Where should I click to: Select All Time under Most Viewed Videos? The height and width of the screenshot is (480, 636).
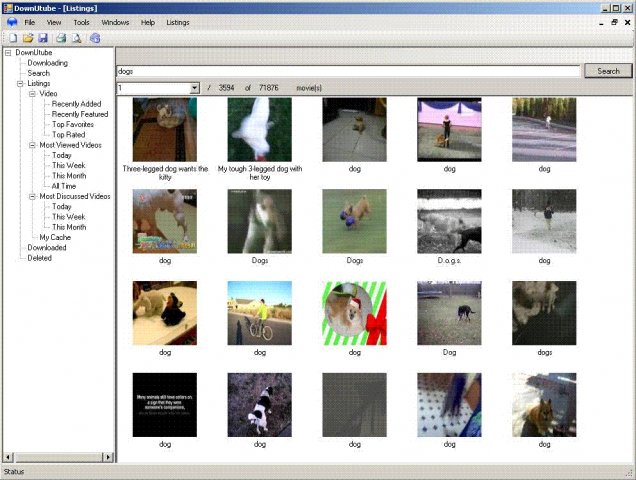(64, 186)
